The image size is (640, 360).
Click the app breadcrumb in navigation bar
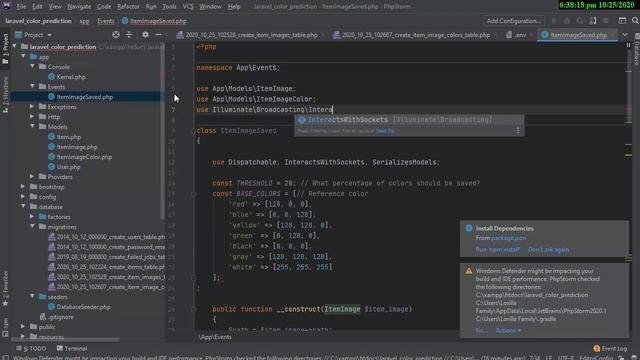click(84, 21)
